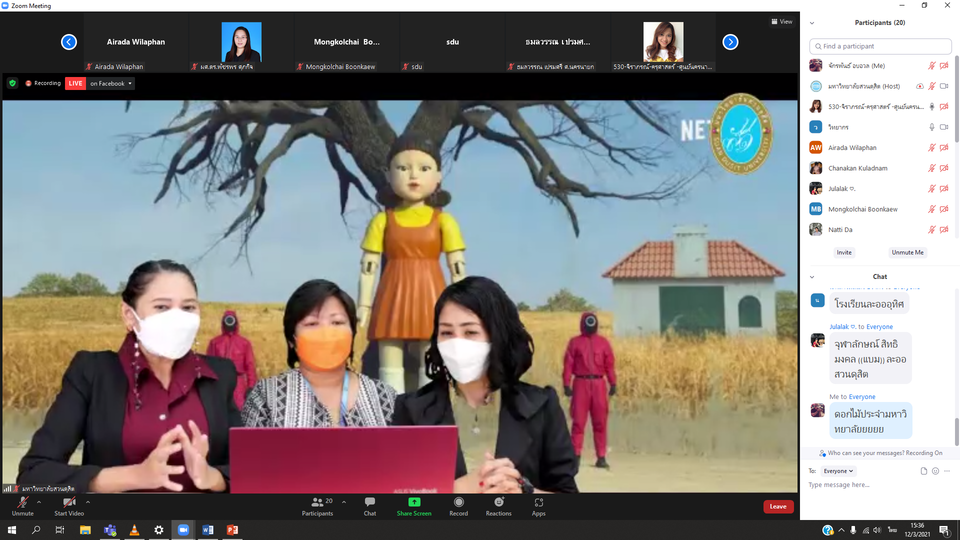Open chat more options (three dots)

[x=947, y=471]
